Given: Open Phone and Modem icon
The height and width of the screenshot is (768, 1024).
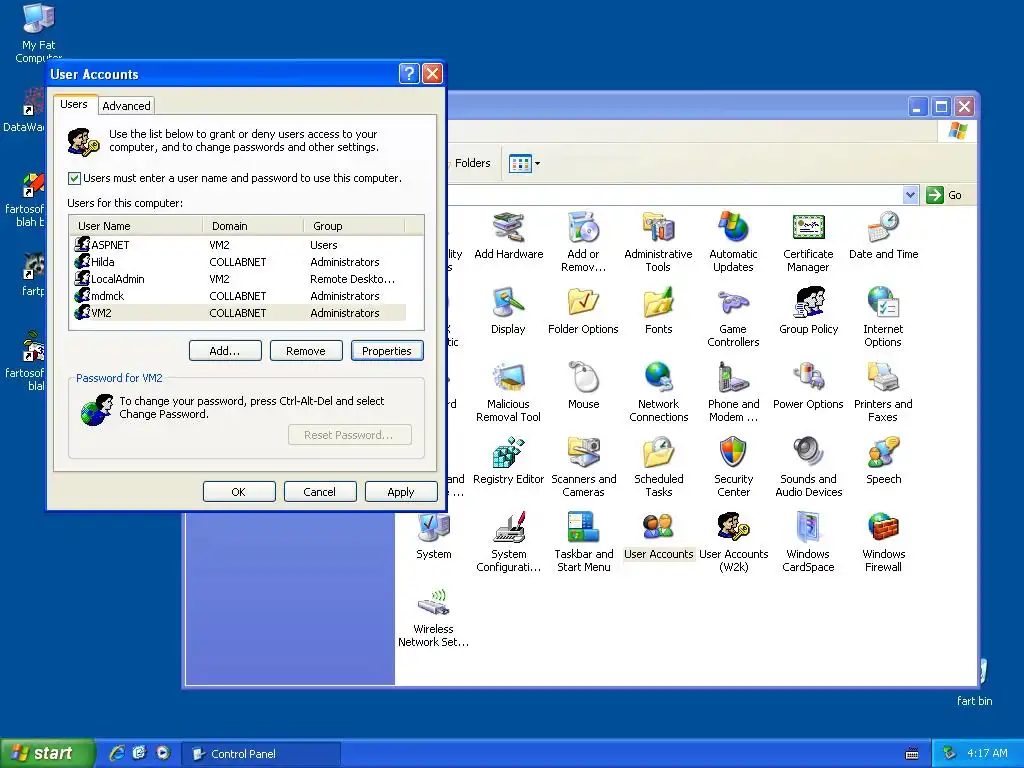Looking at the screenshot, I should click(x=733, y=391).
